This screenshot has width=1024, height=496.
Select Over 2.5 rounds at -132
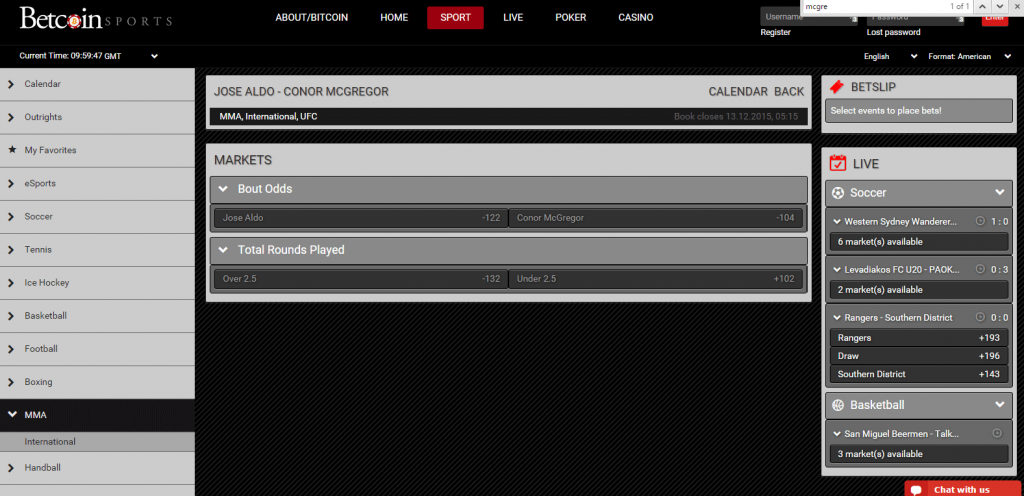[x=360, y=279]
